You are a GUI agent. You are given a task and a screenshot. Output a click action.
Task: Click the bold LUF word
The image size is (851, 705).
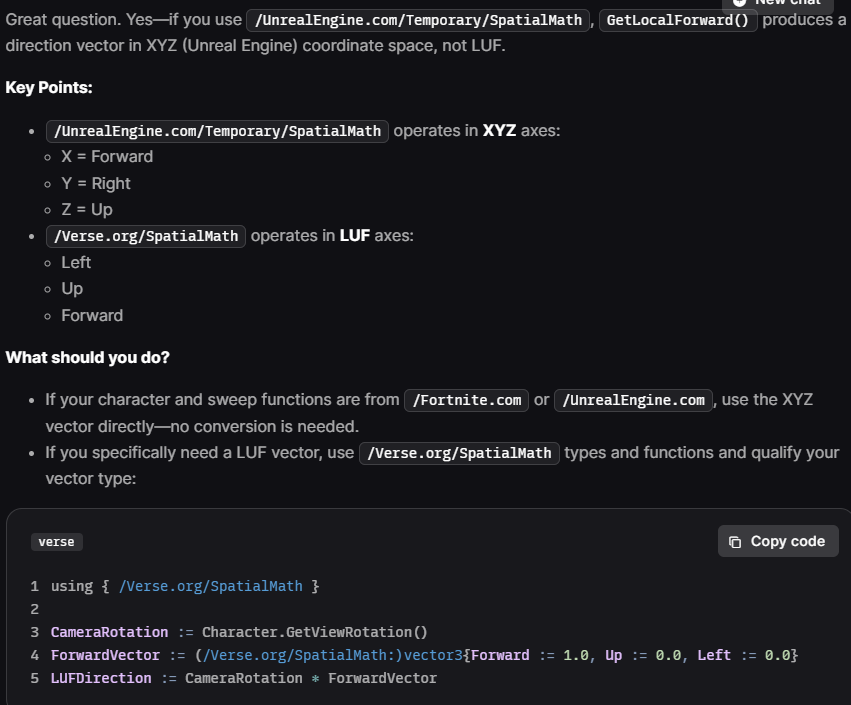click(355, 236)
